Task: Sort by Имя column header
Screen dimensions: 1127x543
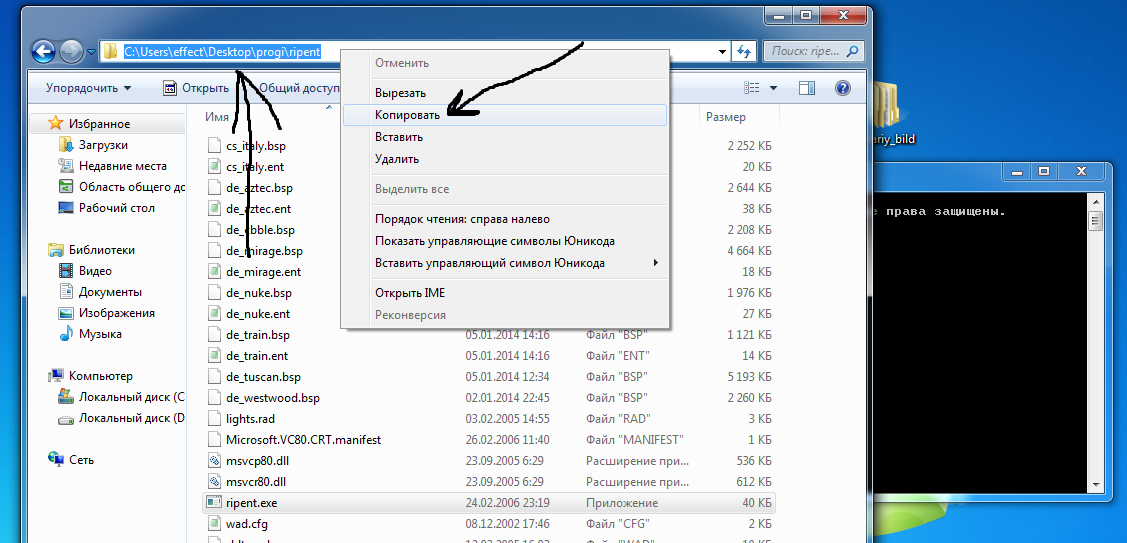Action: pos(217,117)
